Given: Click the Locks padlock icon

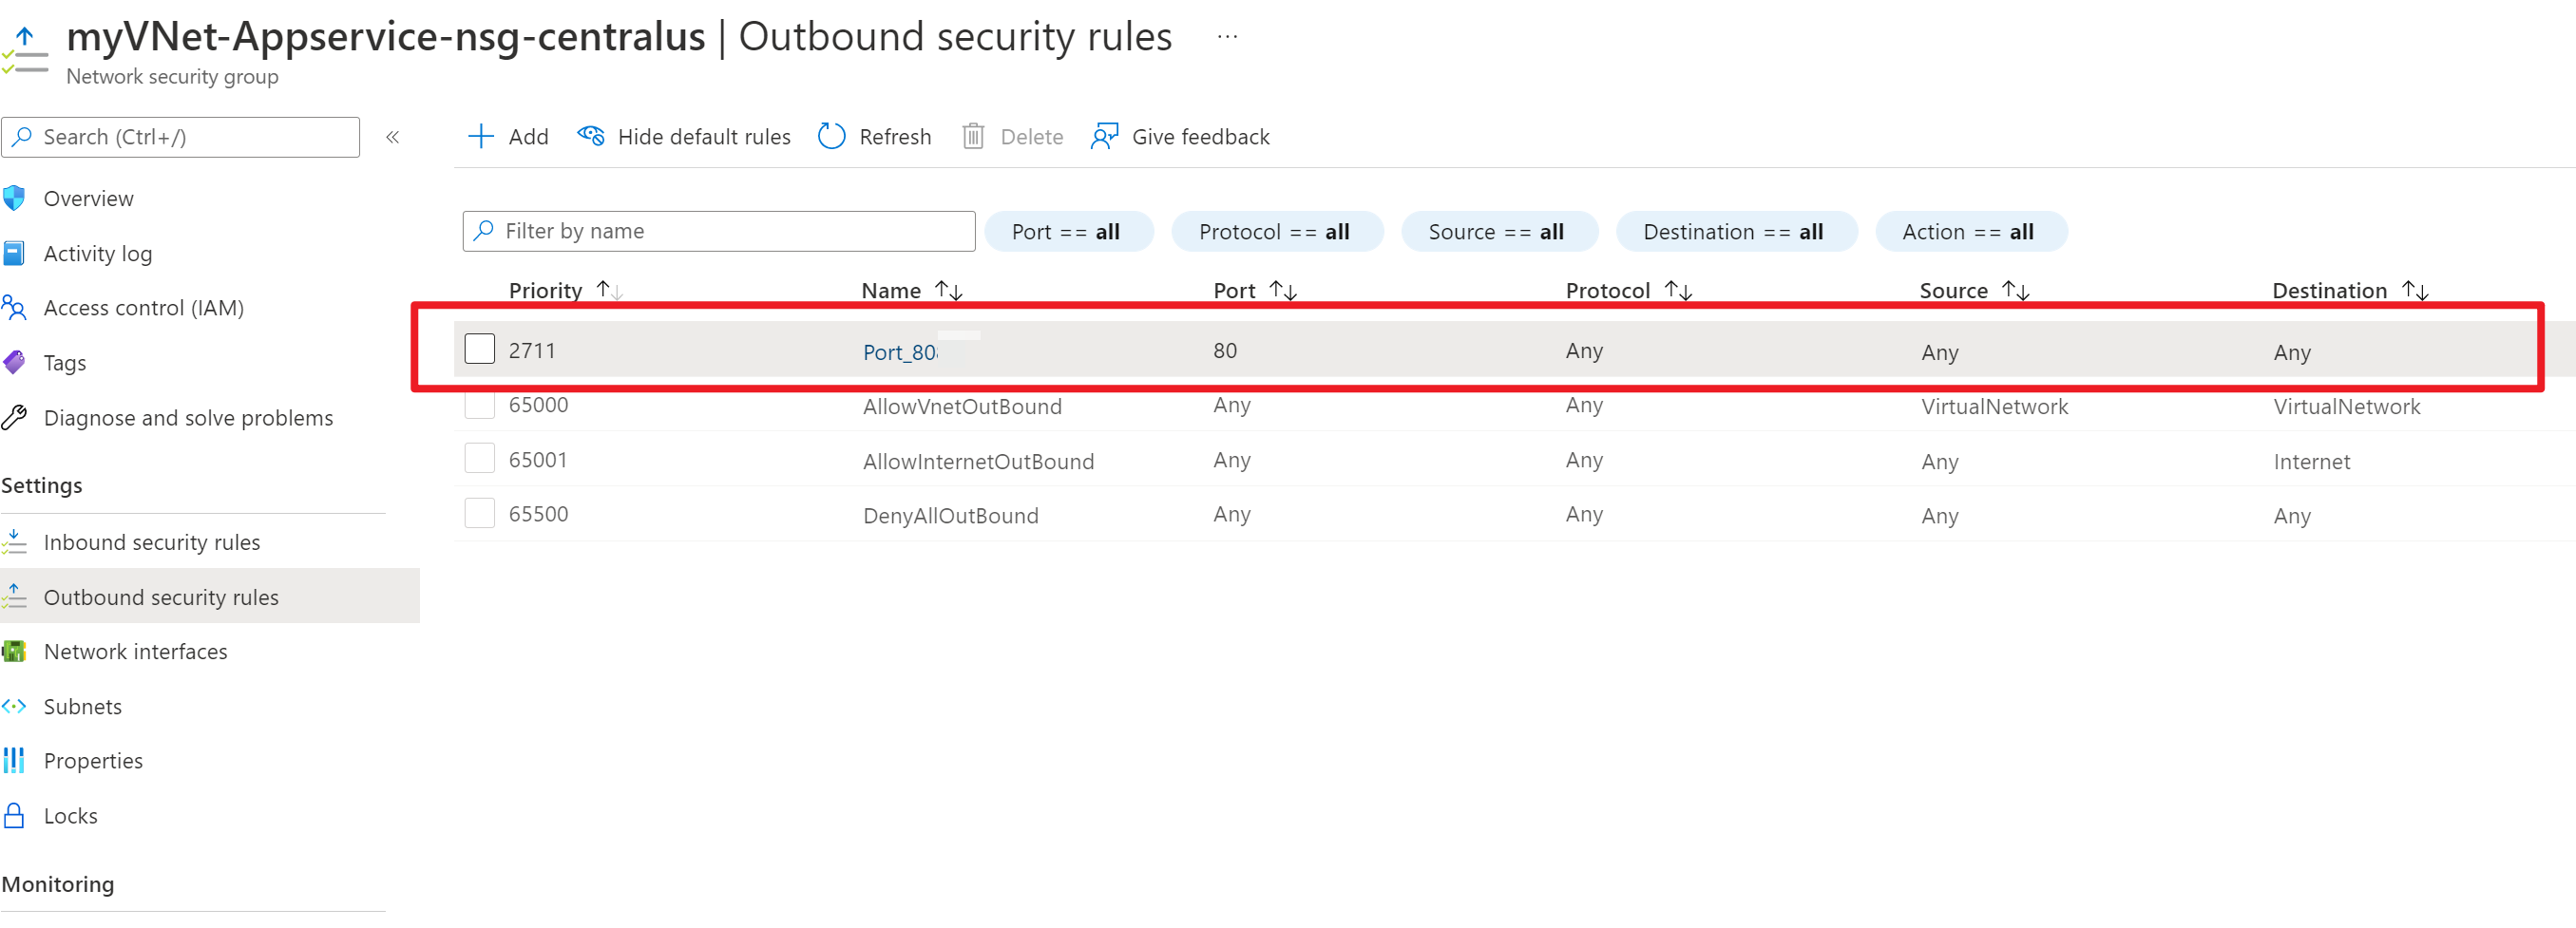Looking at the screenshot, I should coord(15,815).
